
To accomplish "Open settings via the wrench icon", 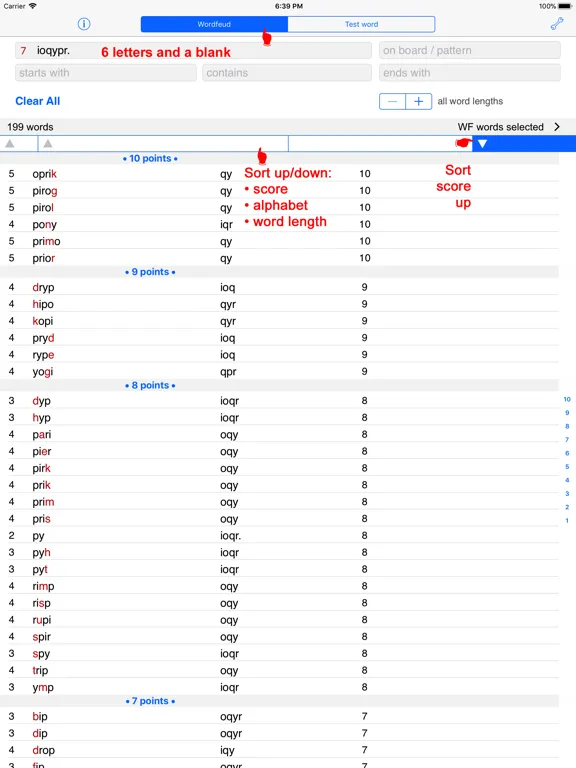I will (x=557, y=24).
